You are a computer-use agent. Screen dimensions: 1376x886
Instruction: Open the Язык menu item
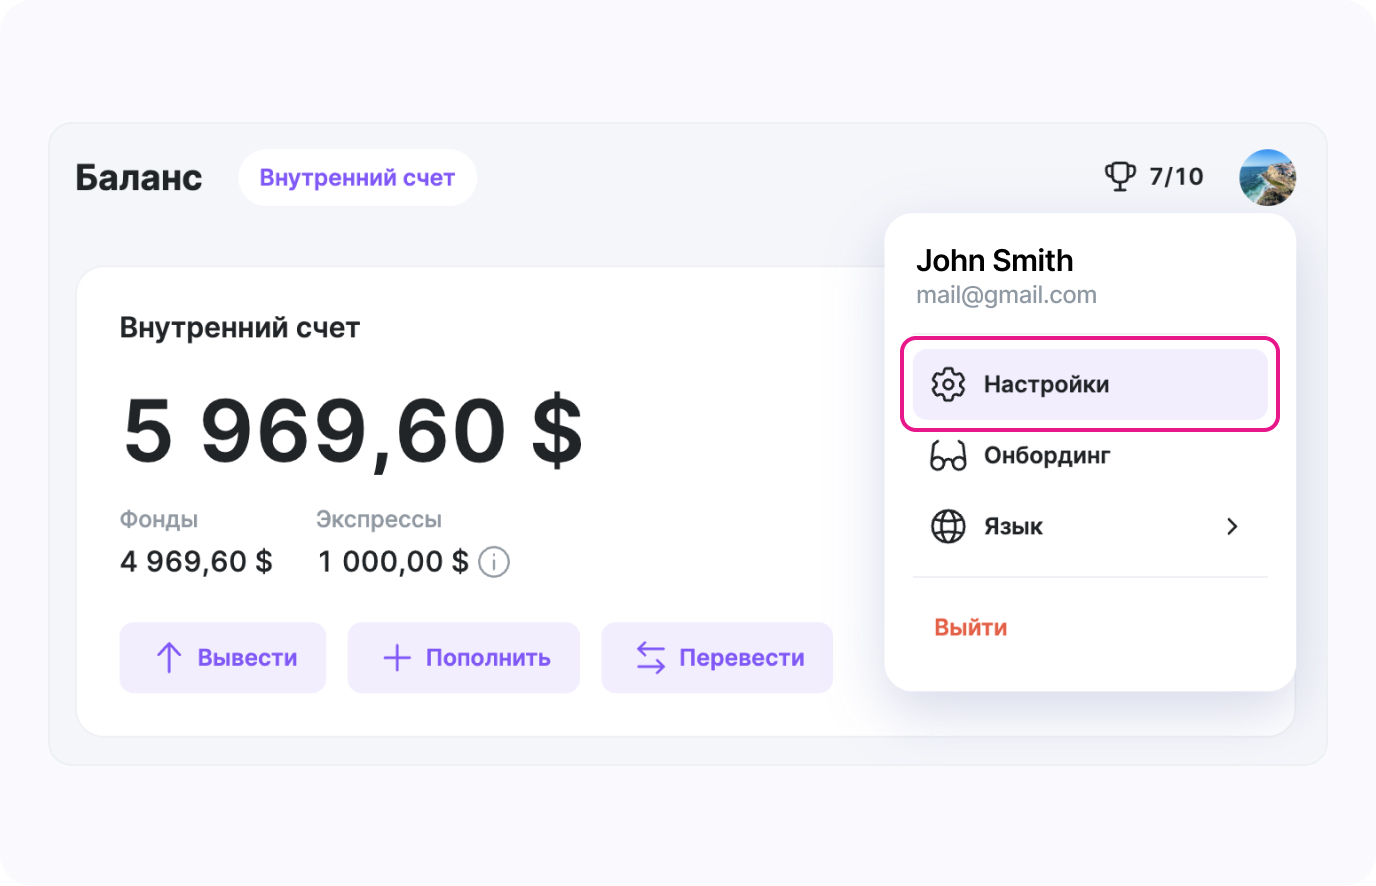1090,526
